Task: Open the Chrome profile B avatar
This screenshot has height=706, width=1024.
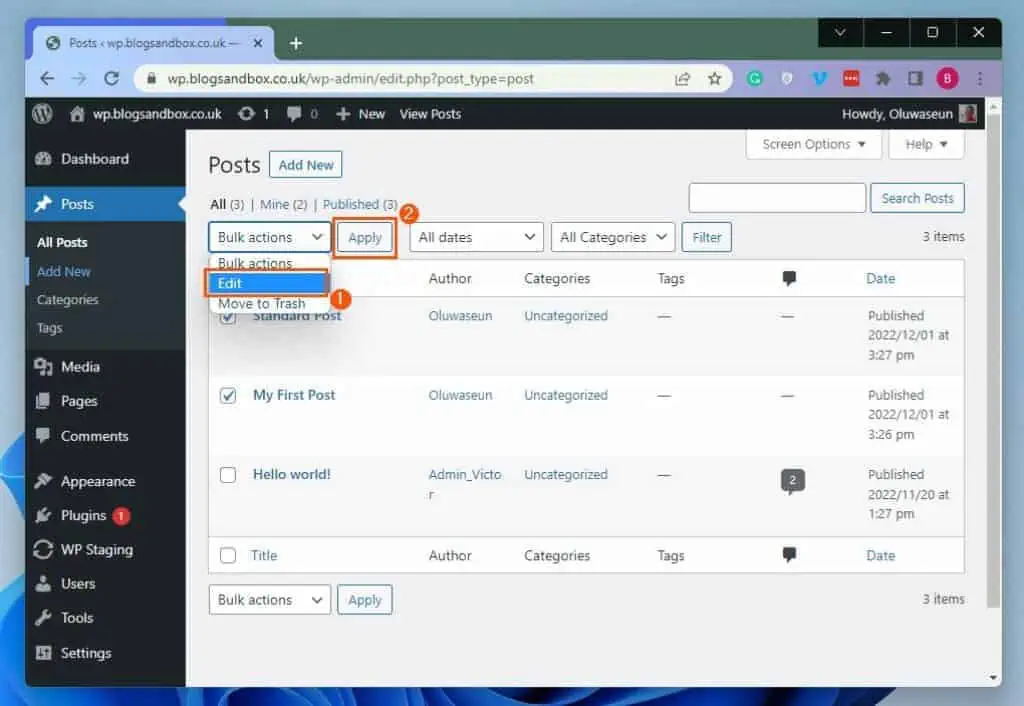Action: tap(947, 79)
